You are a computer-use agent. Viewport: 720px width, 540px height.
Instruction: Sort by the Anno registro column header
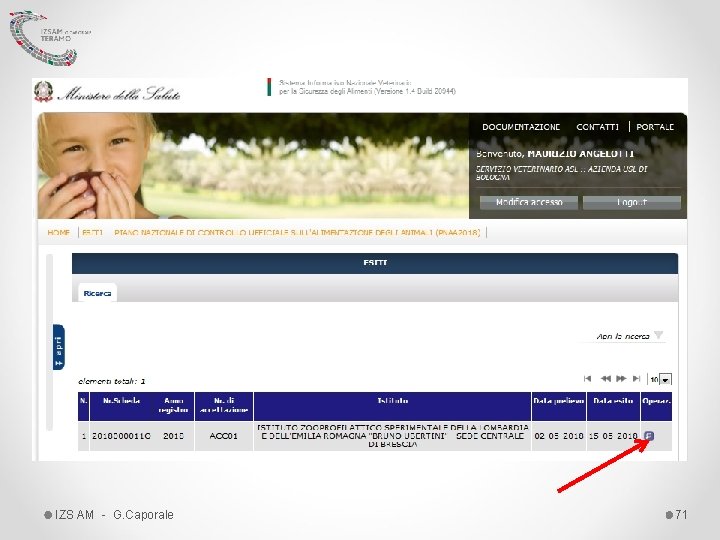click(x=174, y=406)
